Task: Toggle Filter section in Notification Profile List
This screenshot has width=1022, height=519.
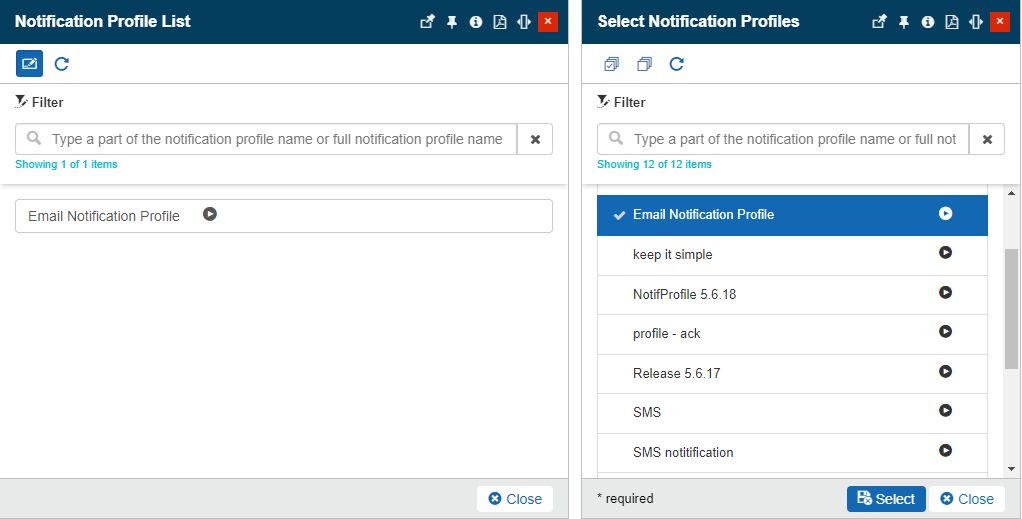Action: 39,102
